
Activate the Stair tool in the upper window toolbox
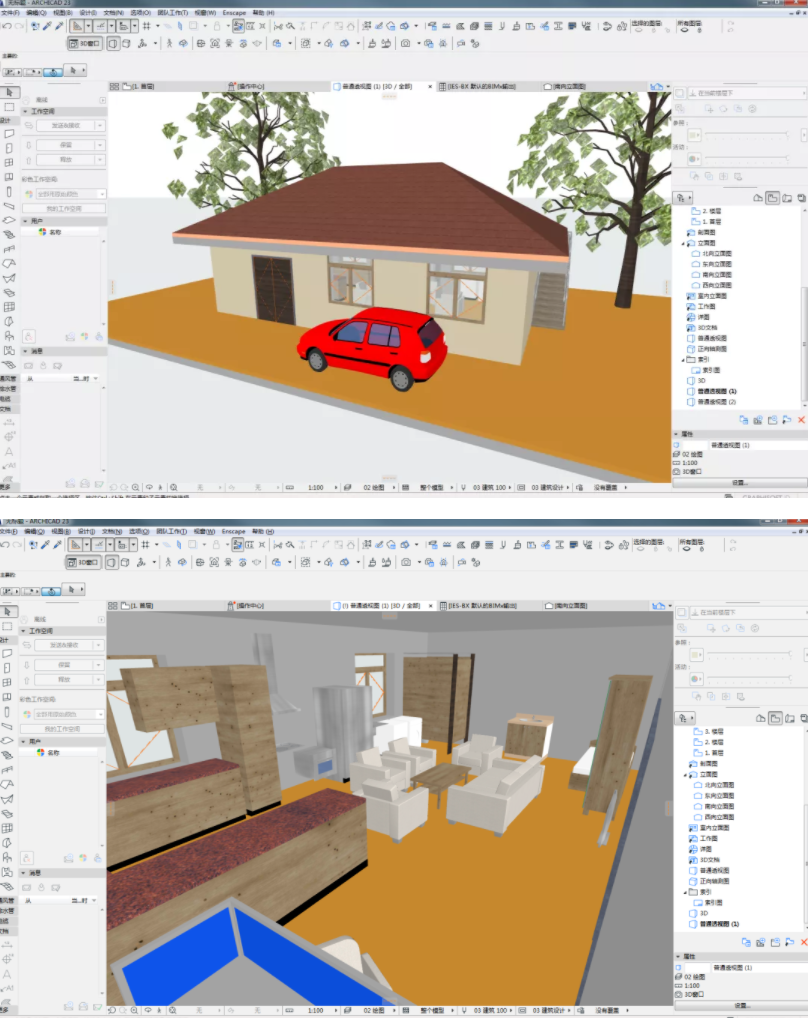9,234
